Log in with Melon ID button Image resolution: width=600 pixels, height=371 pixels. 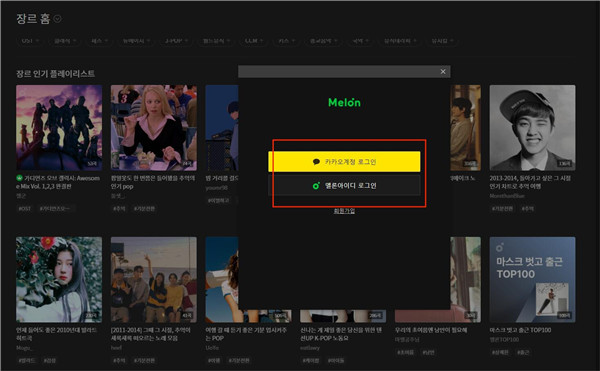coord(344,186)
